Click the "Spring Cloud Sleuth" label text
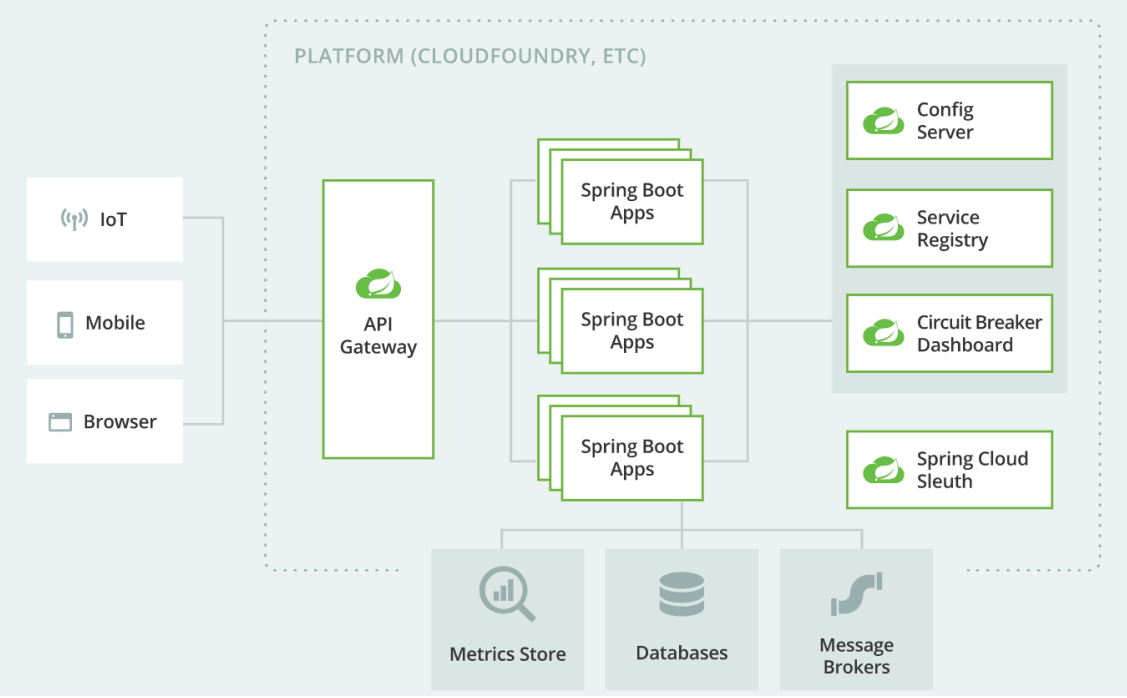Screen dimensions: 1127x698 coord(972,470)
